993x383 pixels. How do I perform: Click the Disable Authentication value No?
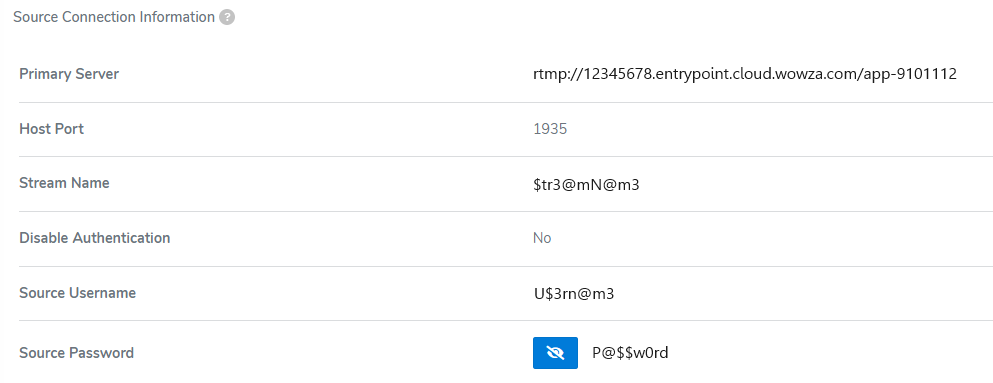pyautogui.click(x=542, y=238)
